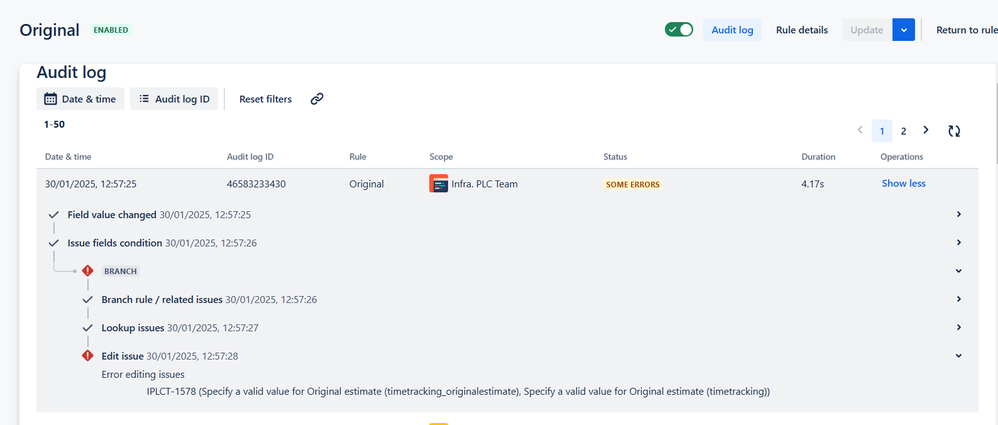Open the Date & time filter
Screen dimensions: 998x425
click(80, 99)
